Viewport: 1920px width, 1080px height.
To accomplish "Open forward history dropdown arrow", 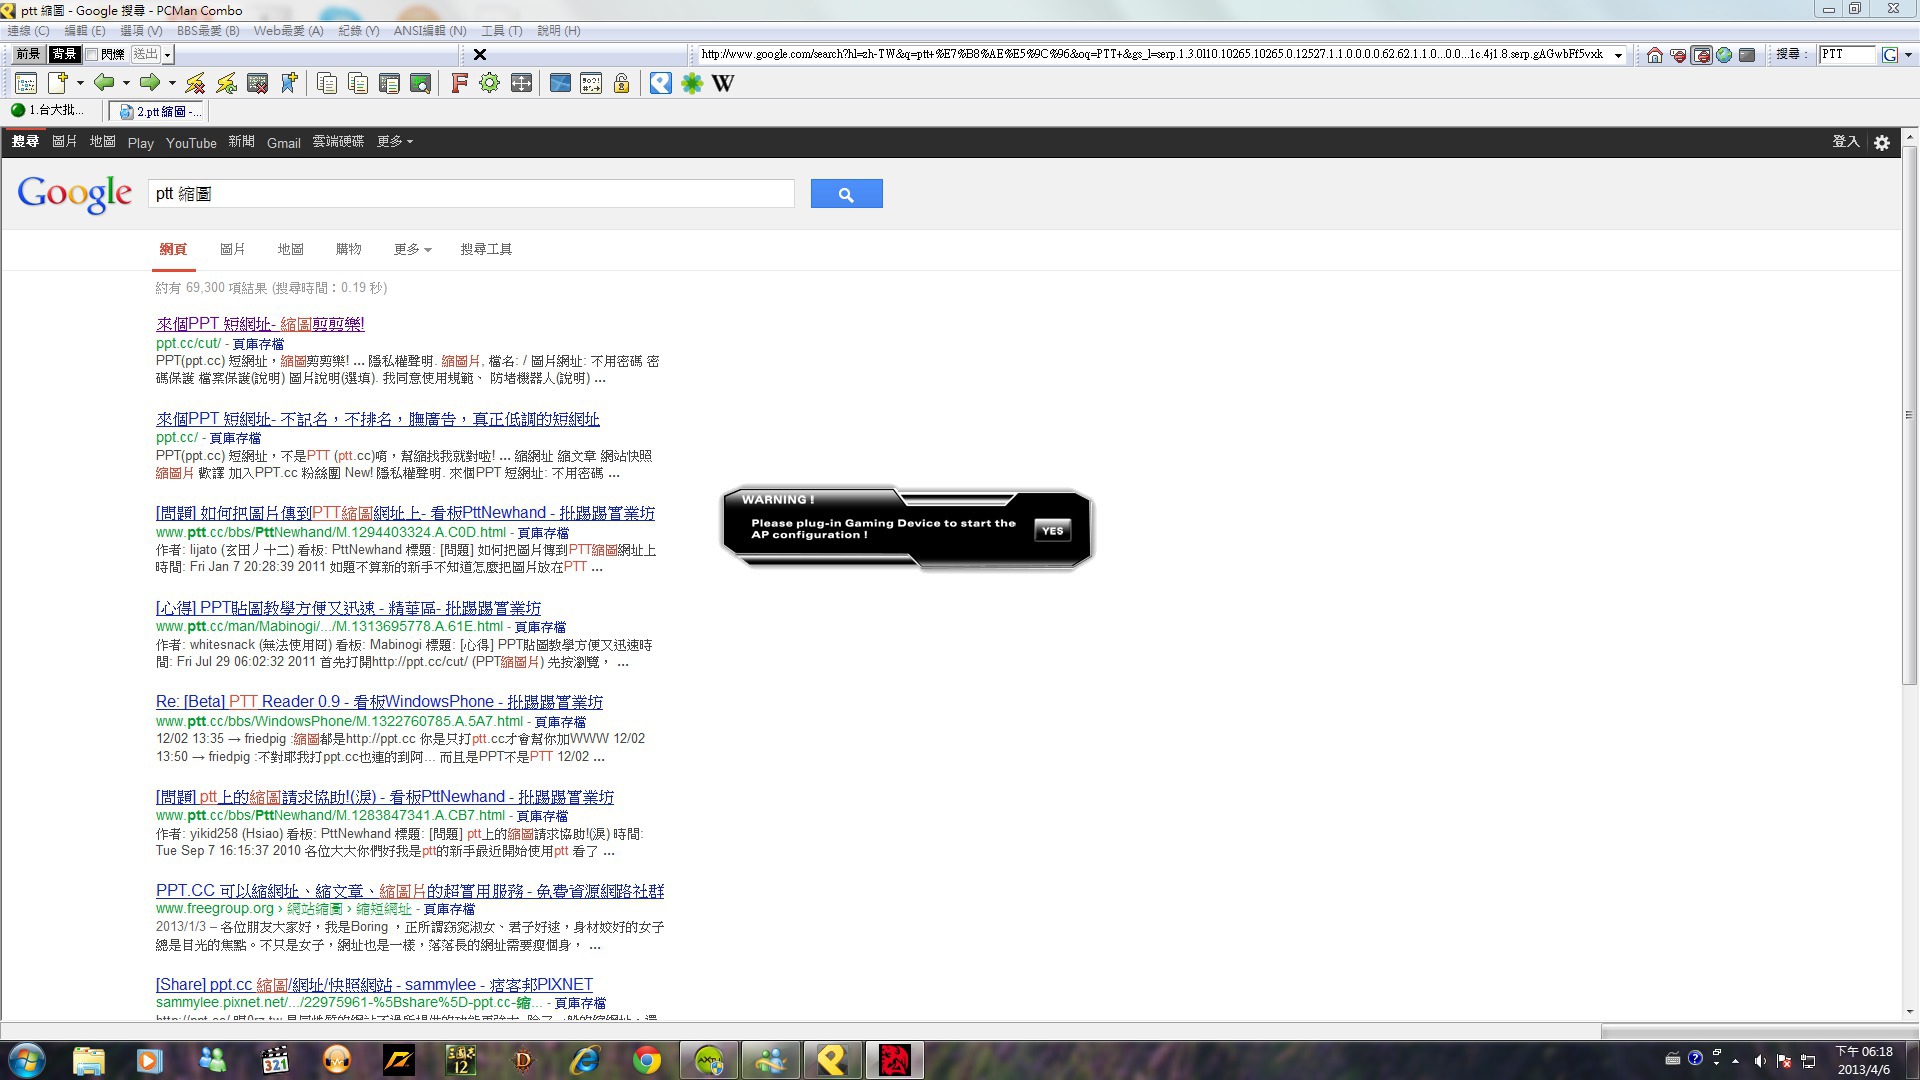I will pyautogui.click(x=172, y=84).
